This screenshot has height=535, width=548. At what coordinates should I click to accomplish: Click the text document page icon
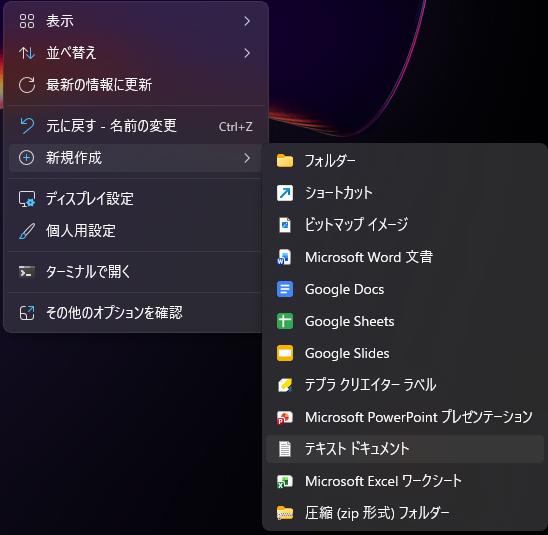tap(285, 449)
